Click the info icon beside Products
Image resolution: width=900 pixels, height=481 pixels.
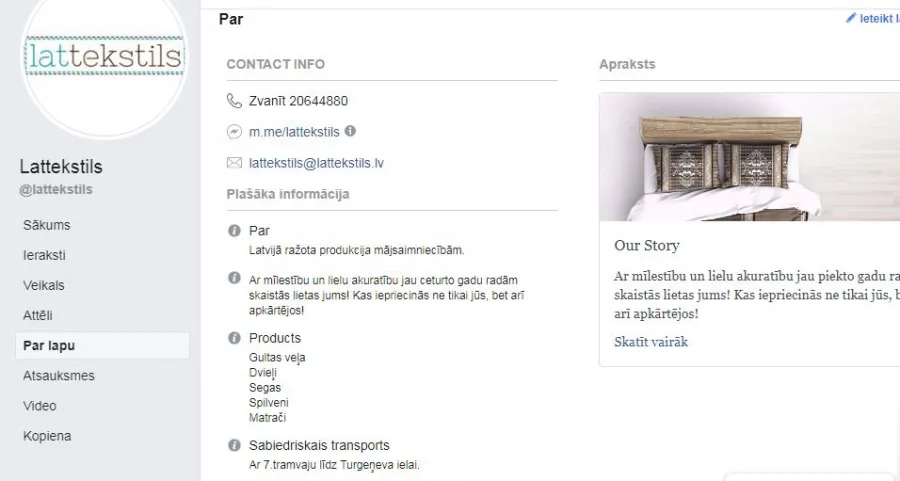click(234, 338)
